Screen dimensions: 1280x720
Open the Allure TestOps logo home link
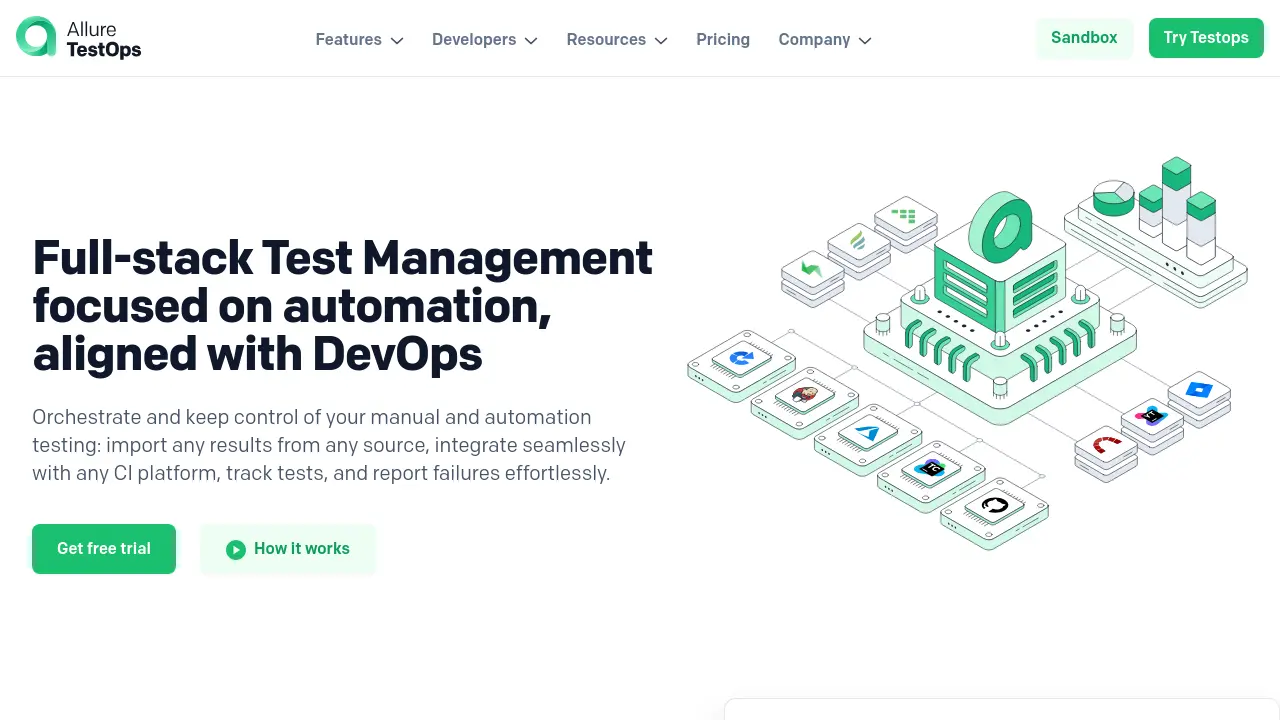[79, 38]
